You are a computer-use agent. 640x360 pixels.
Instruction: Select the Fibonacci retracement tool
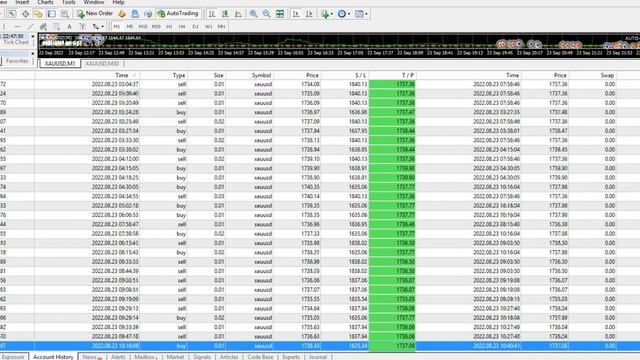56,27
